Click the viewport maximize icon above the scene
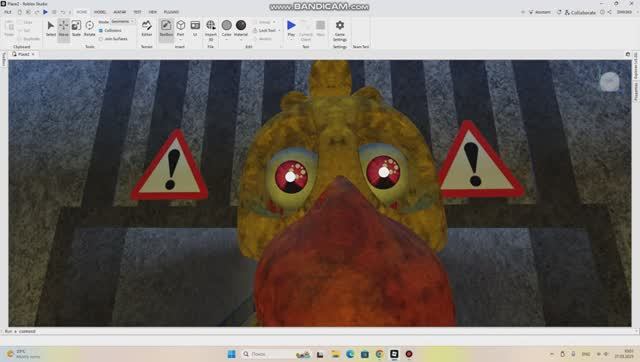The image size is (640, 362). pyautogui.click(x=628, y=54)
